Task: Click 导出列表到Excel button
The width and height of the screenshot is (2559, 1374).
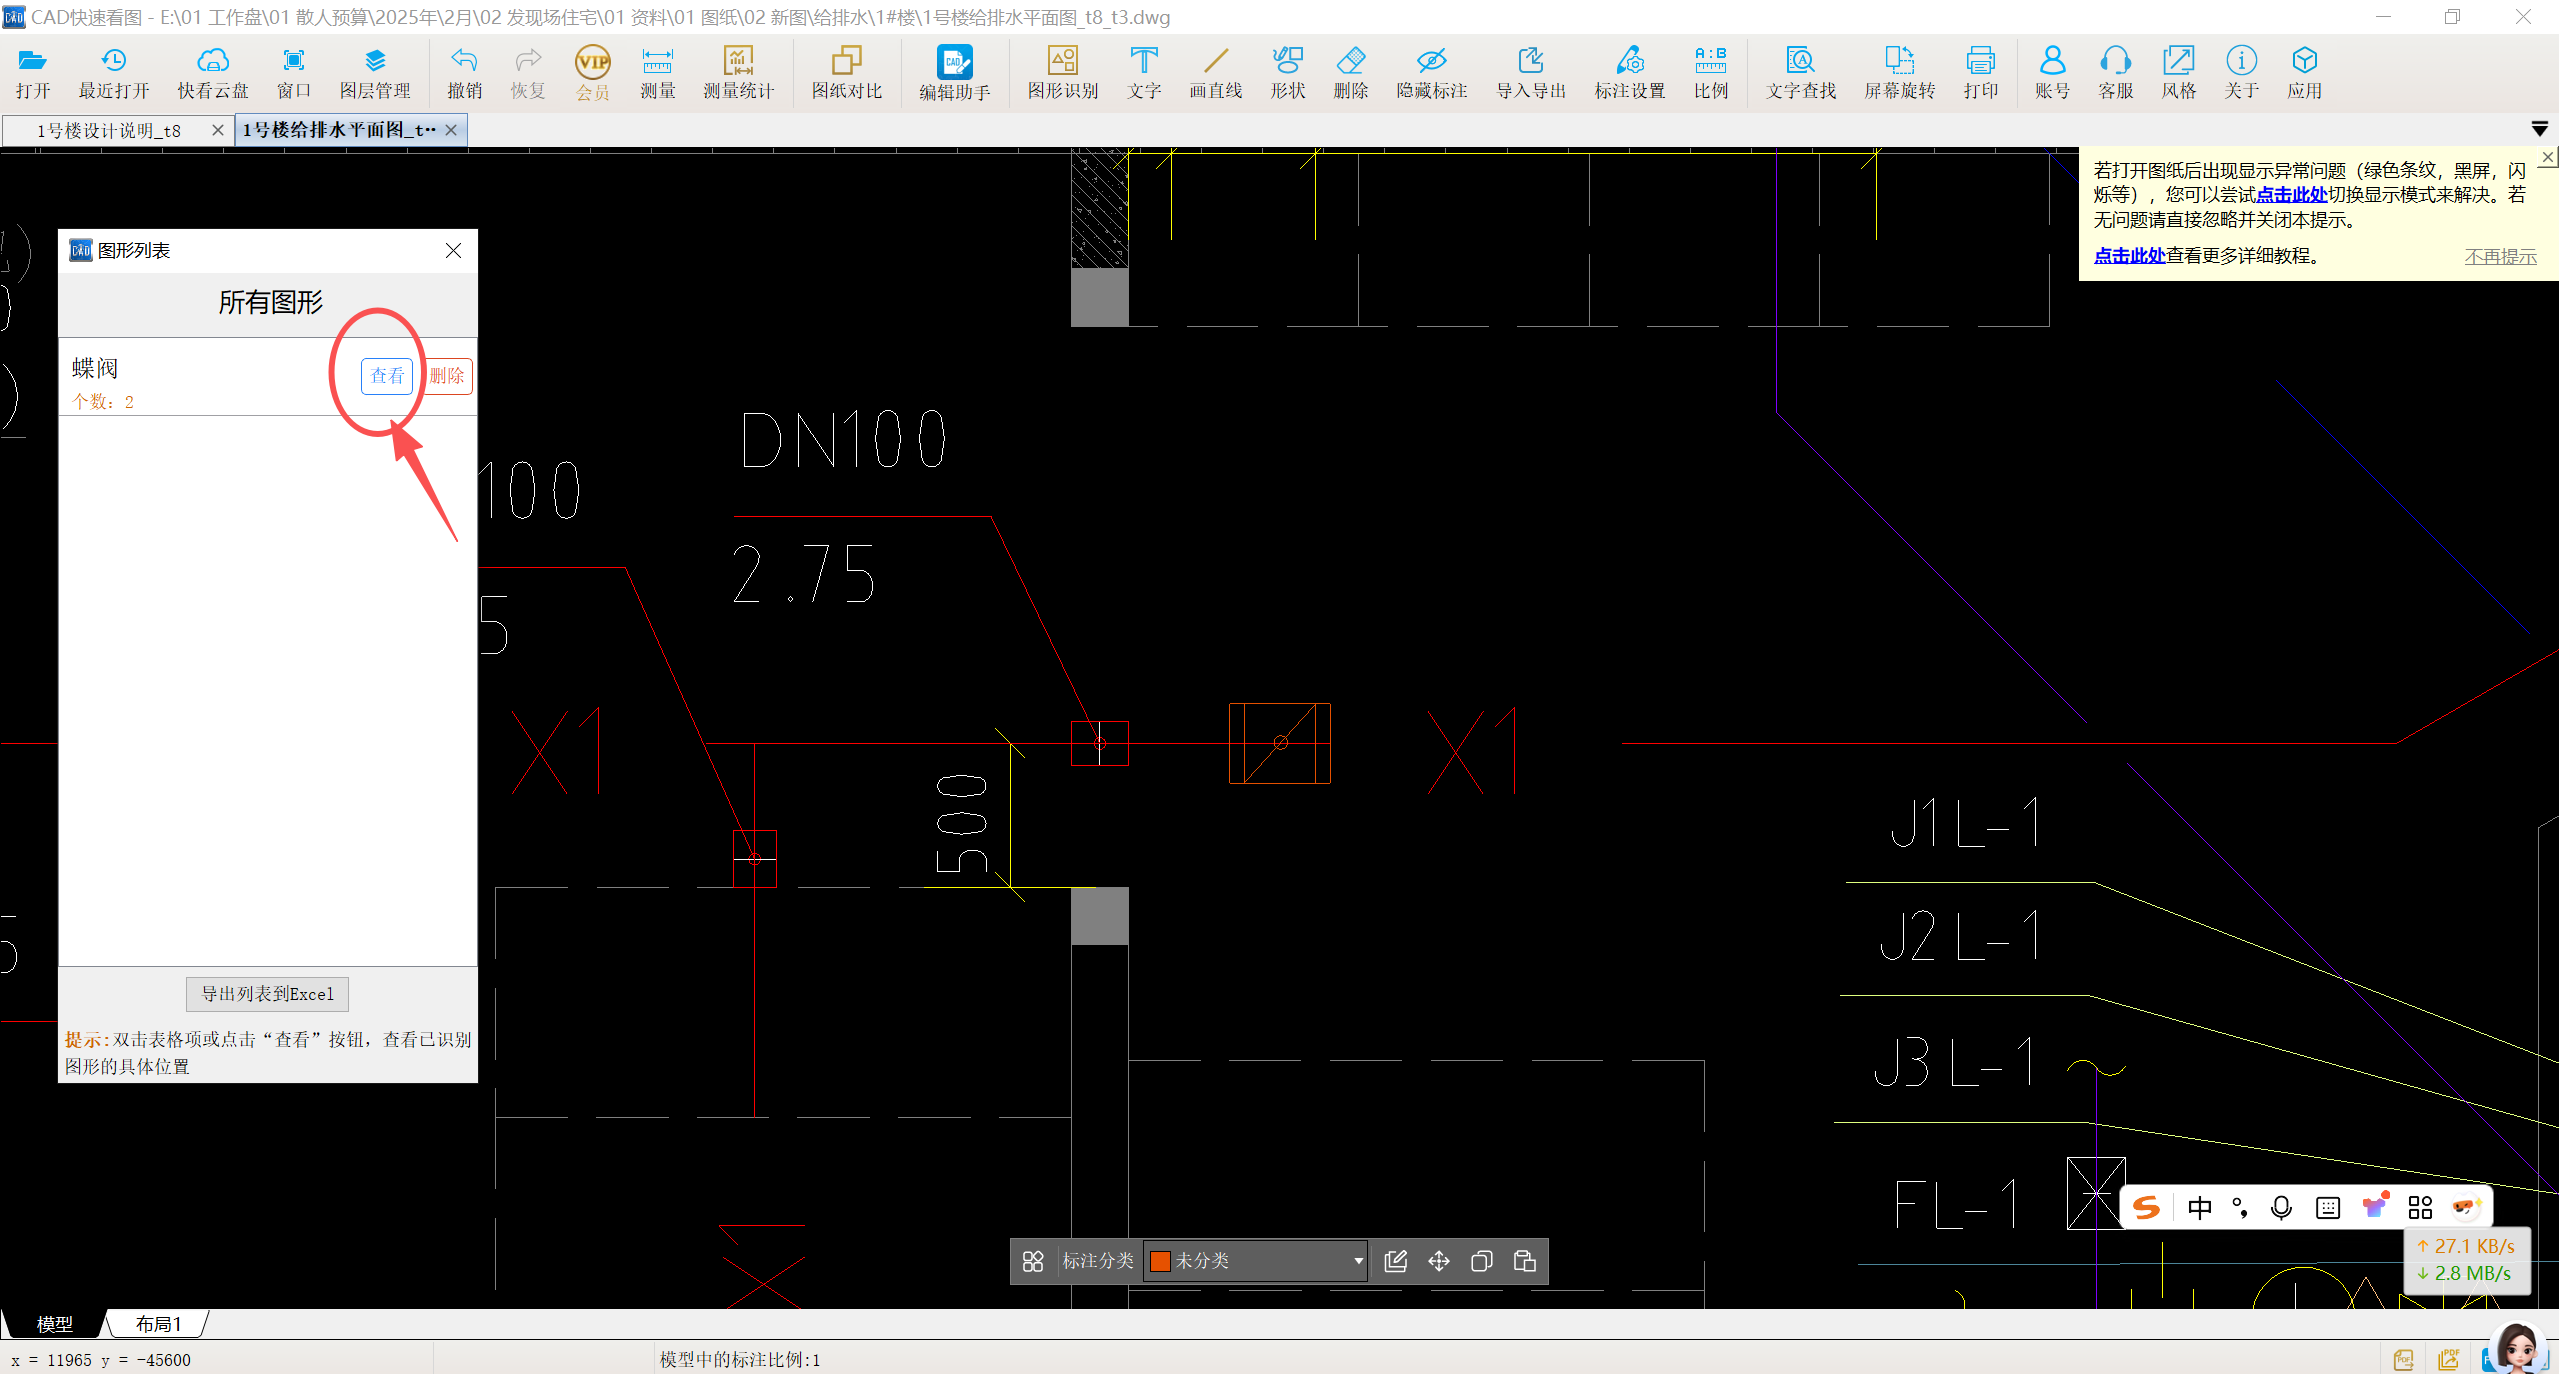Action: coord(267,994)
